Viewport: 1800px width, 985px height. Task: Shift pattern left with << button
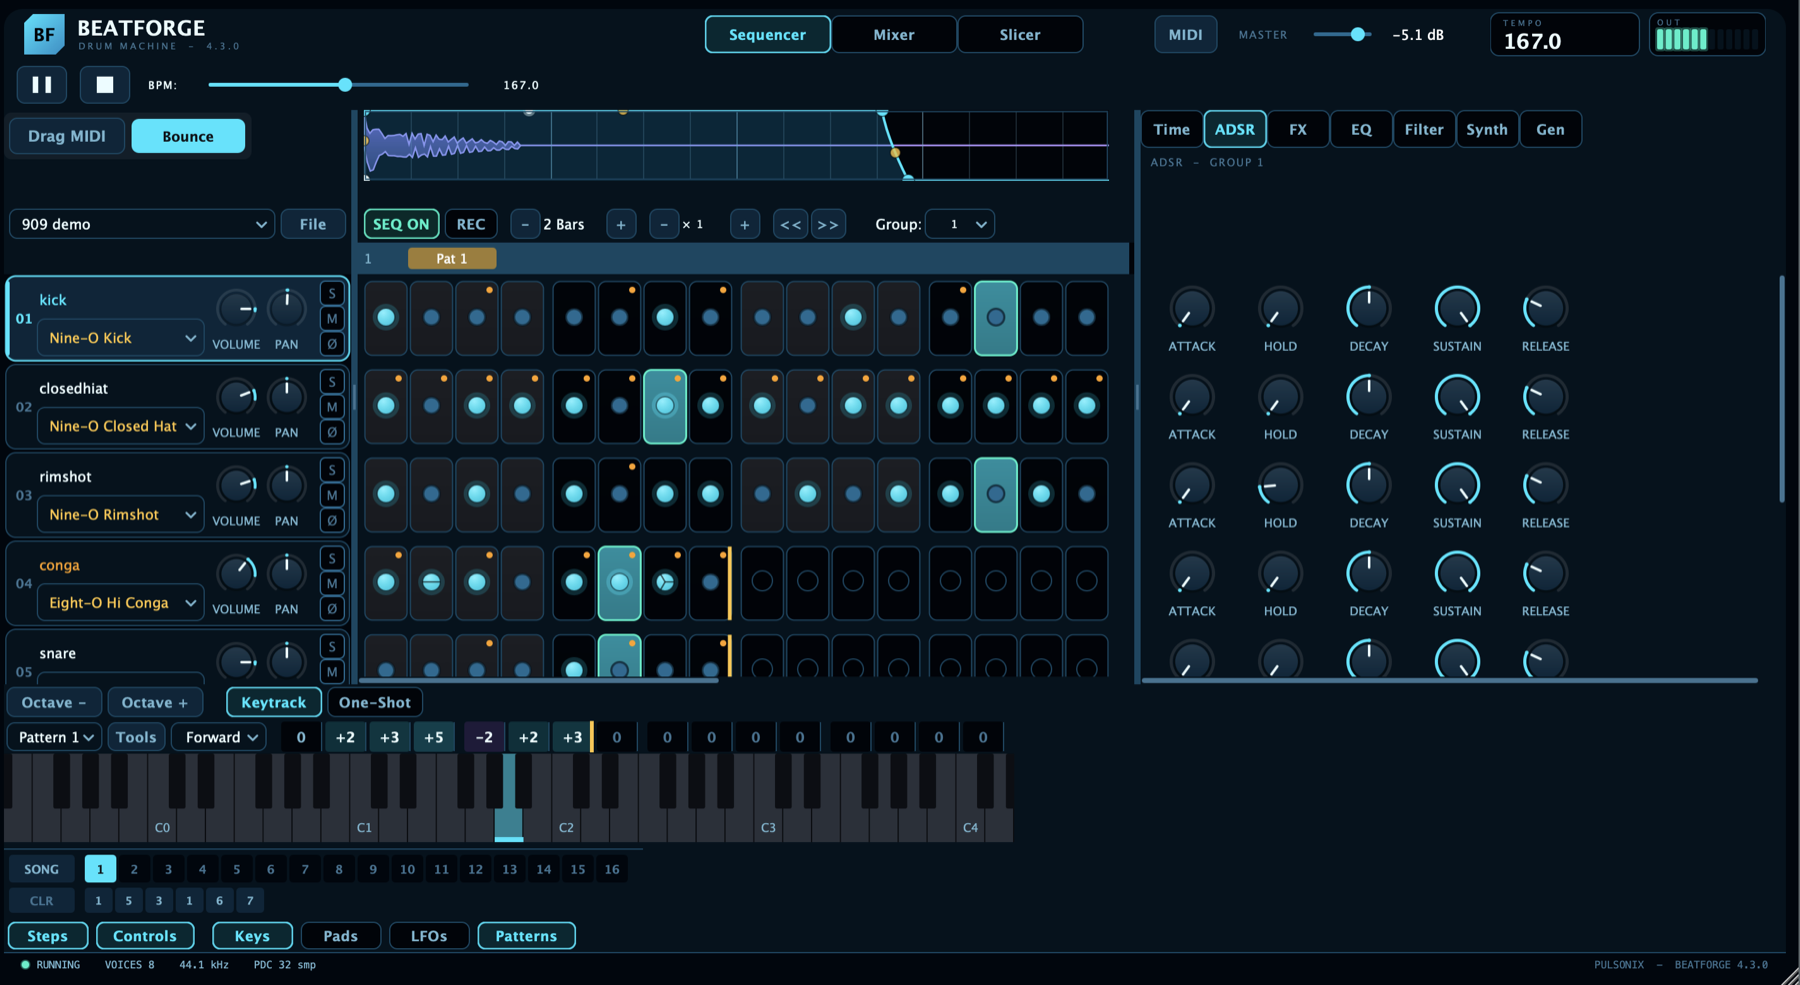[x=791, y=224]
